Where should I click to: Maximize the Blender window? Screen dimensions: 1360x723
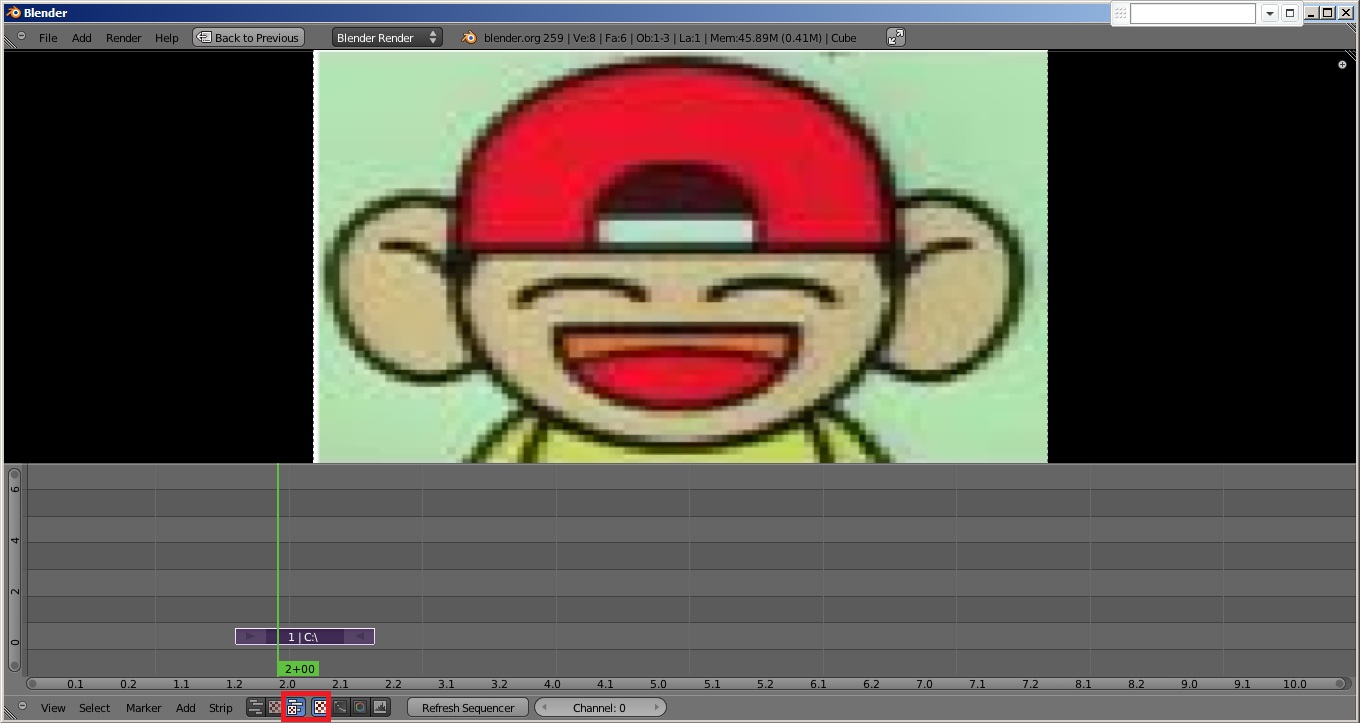1327,13
